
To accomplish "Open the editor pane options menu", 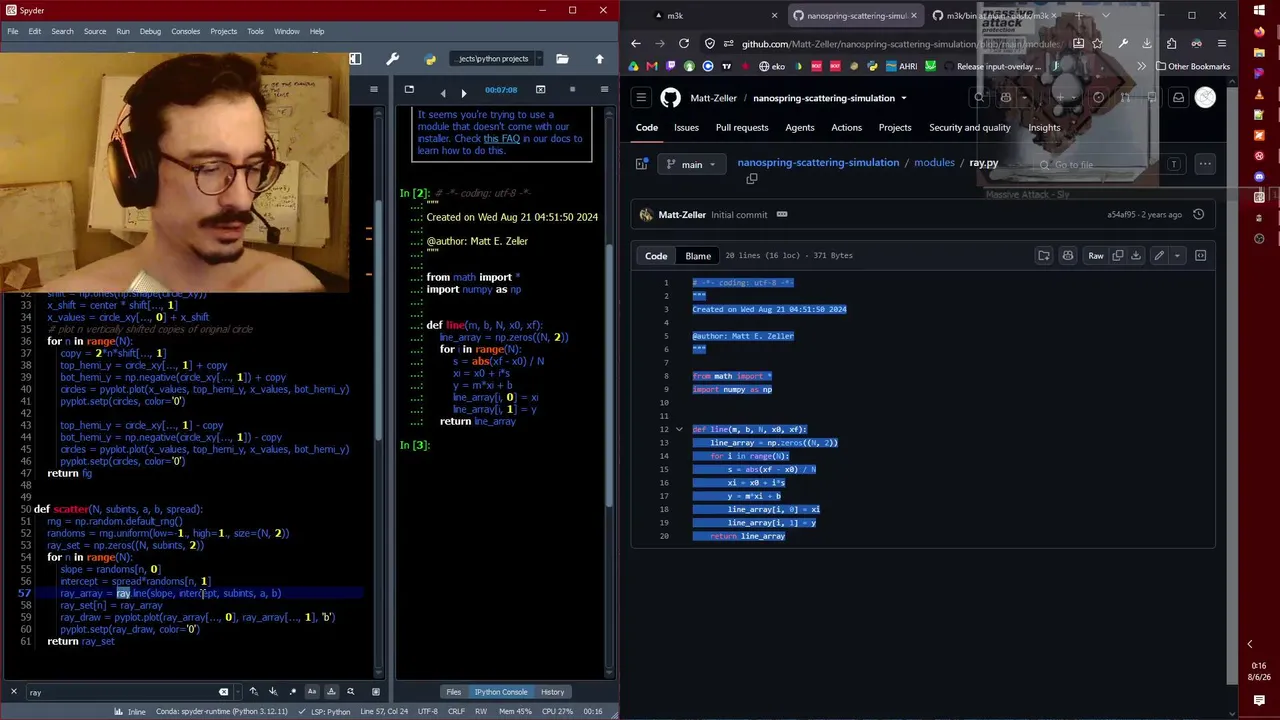I will coord(374,90).
